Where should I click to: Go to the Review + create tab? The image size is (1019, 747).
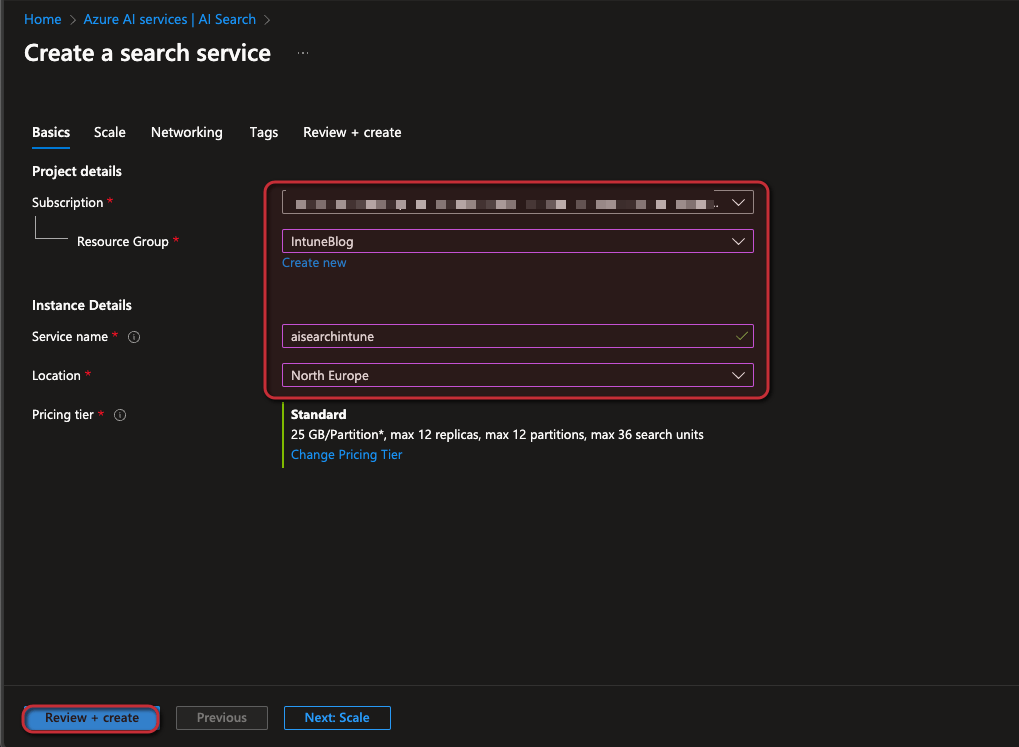point(352,132)
